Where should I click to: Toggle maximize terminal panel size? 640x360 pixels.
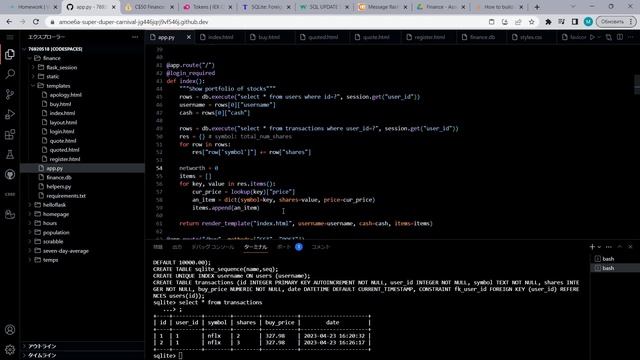[x=620, y=247]
